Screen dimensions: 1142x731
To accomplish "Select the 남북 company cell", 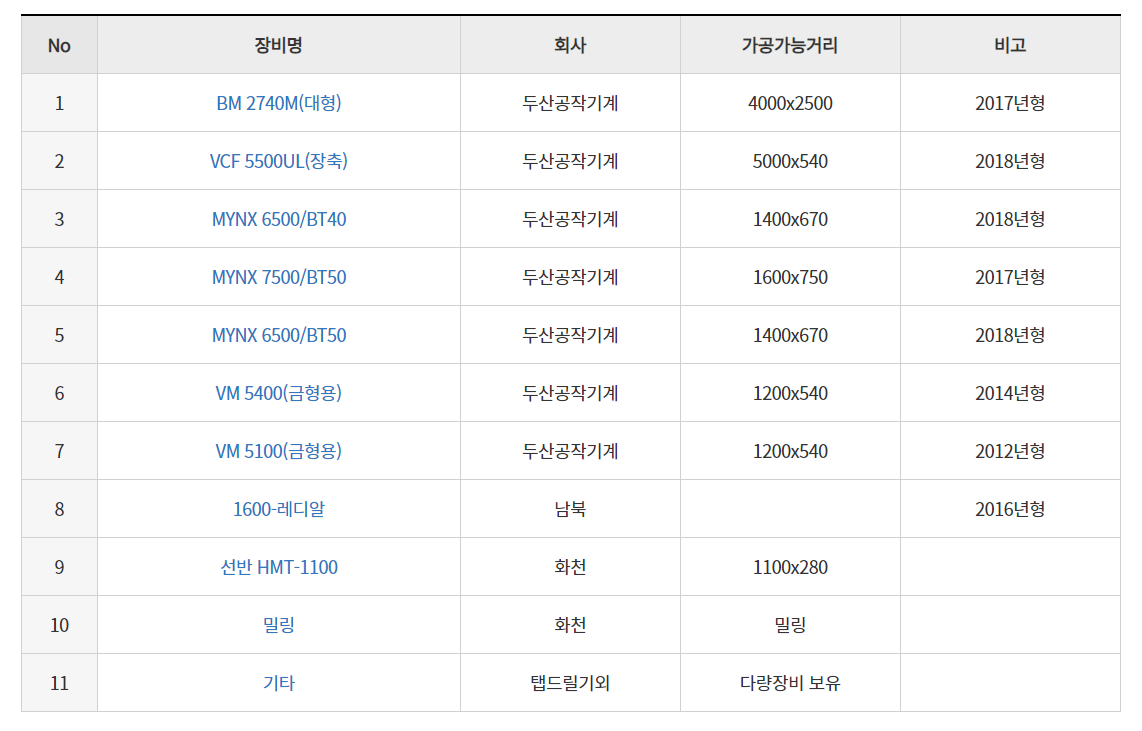I will pos(570,509).
